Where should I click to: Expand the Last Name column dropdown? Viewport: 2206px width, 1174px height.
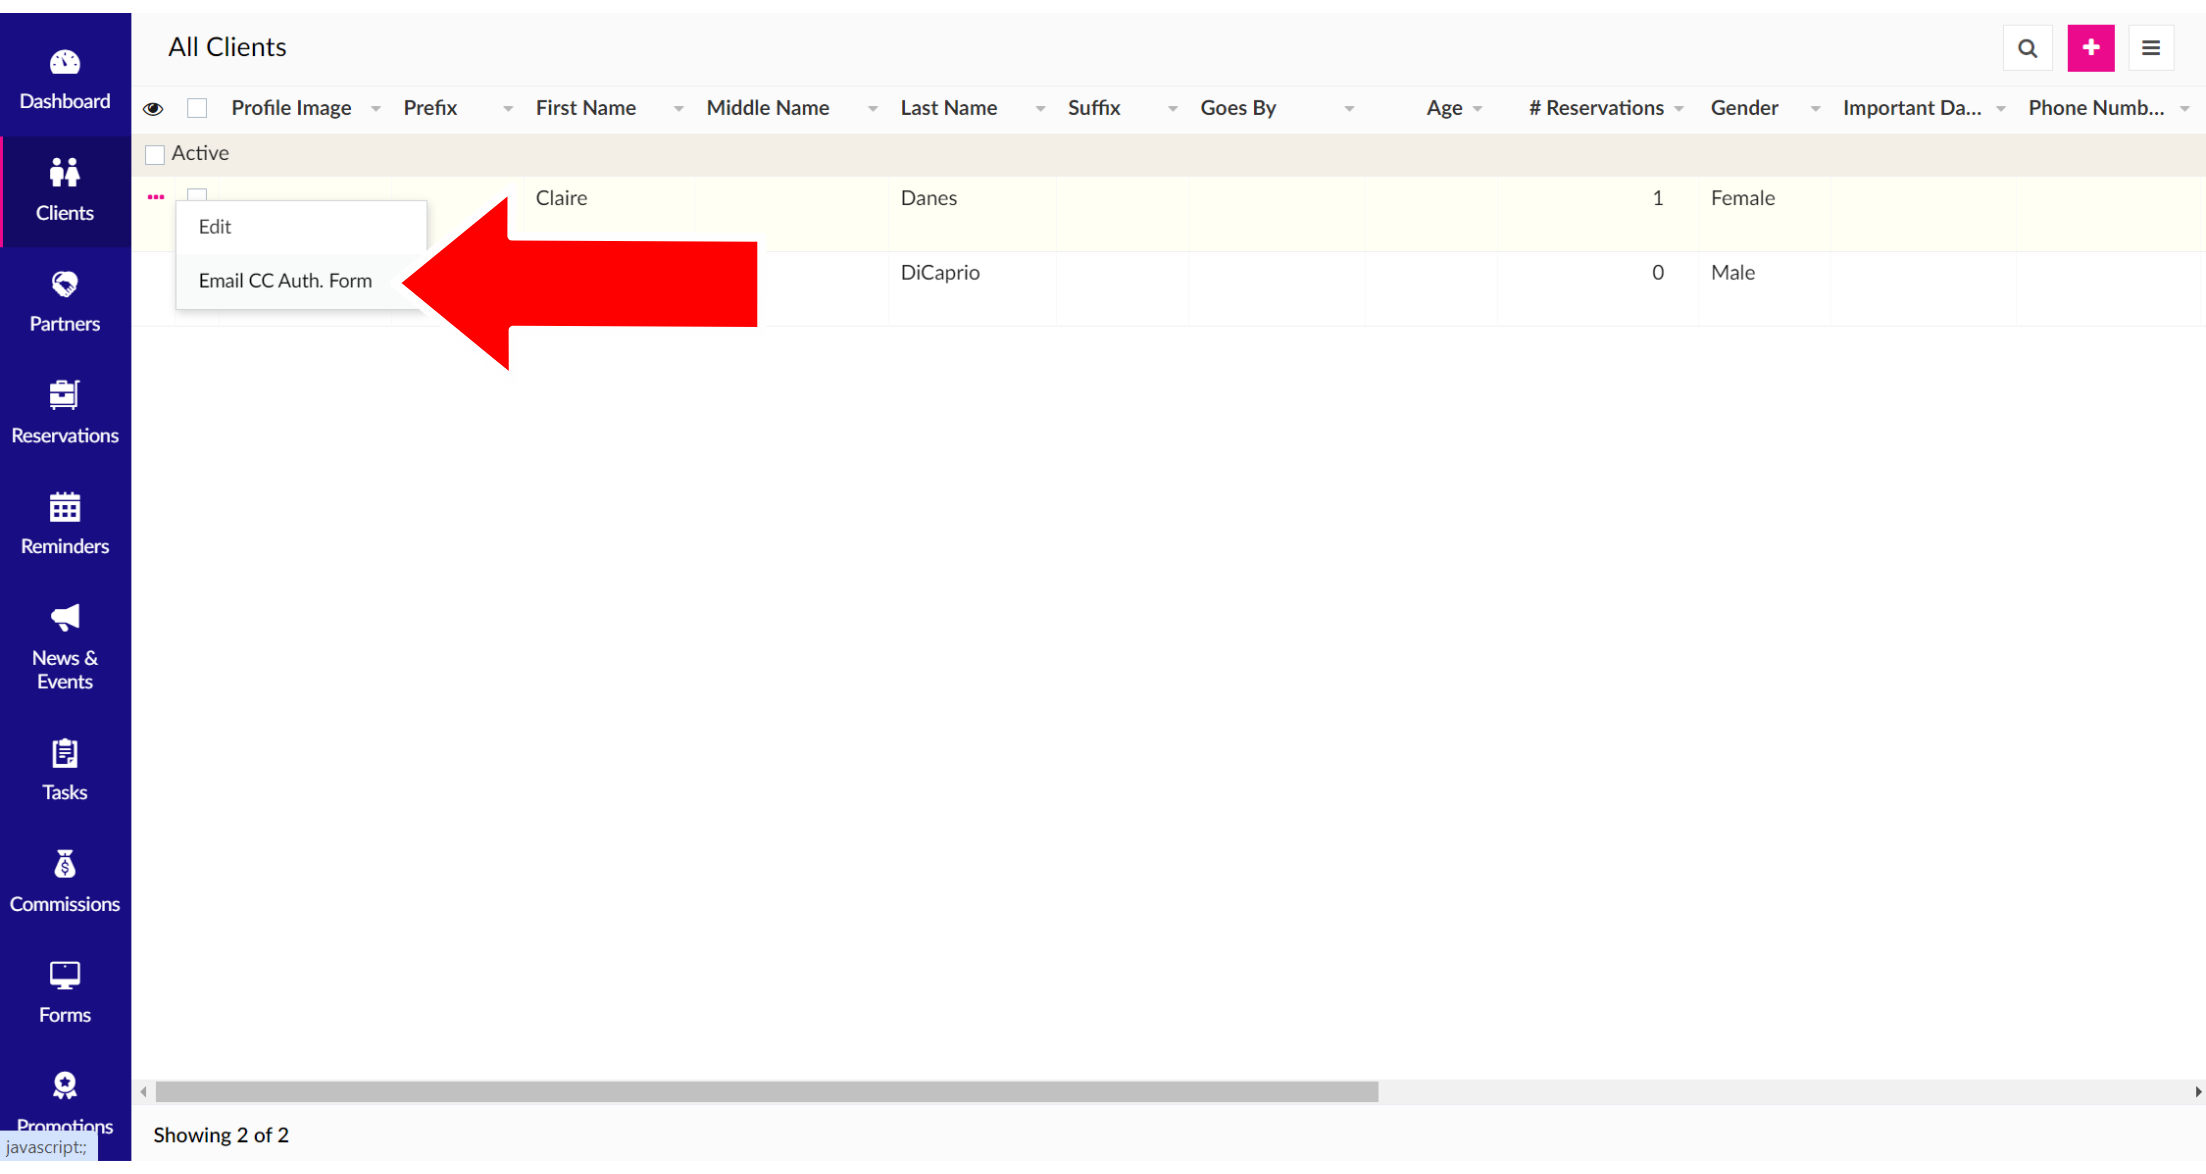click(x=1040, y=109)
